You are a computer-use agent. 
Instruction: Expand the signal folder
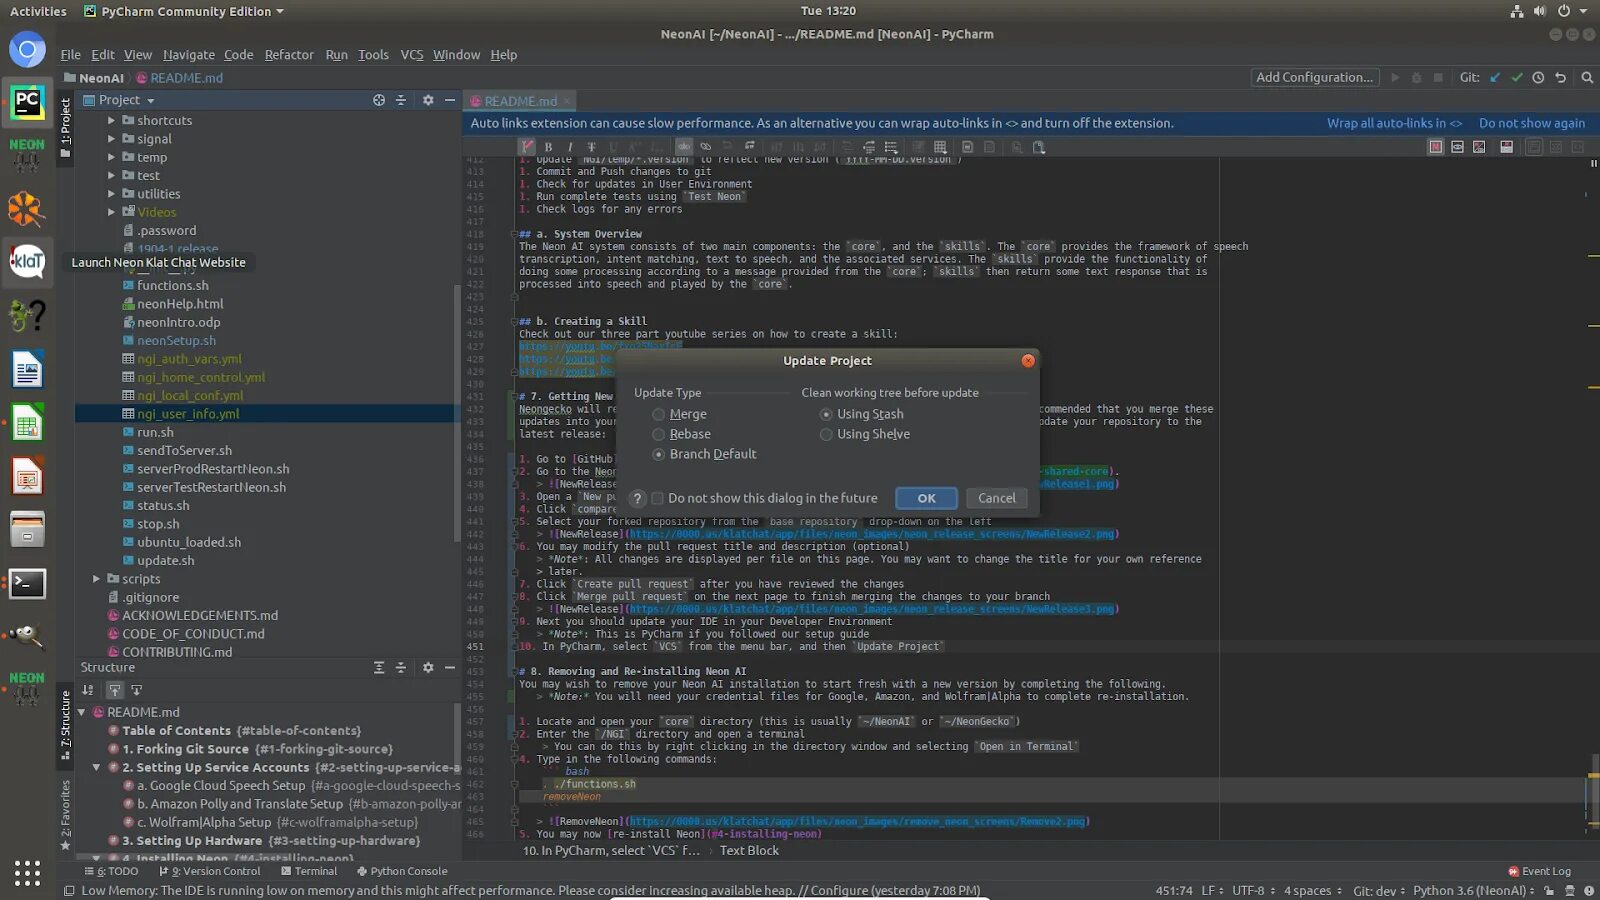[x=112, y=139]
